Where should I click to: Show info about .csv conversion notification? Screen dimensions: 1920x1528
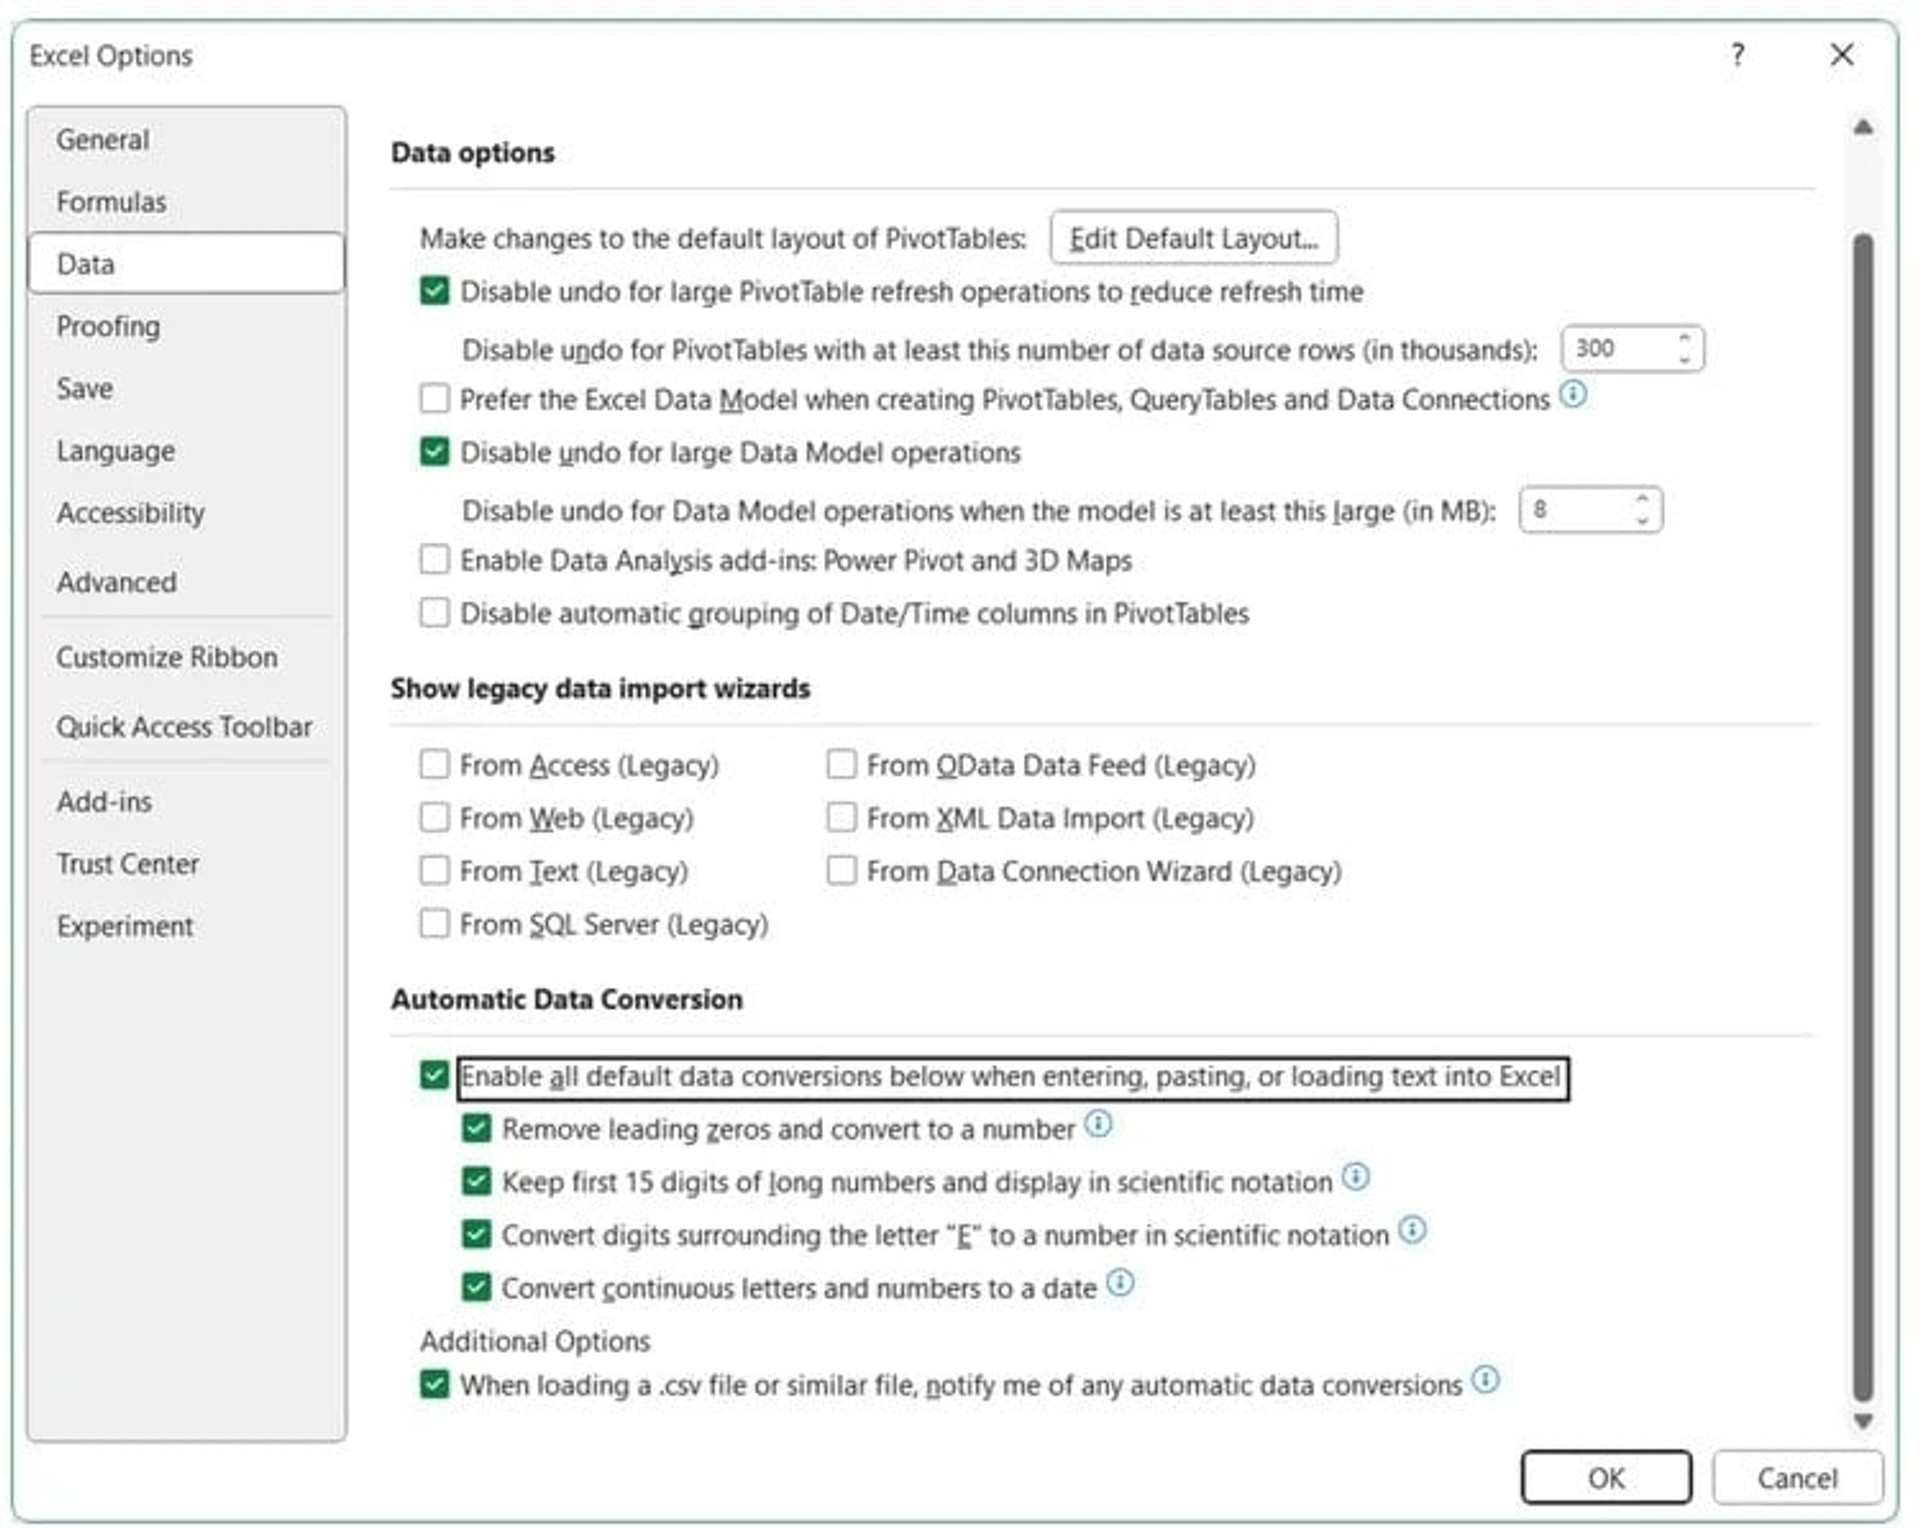pos(1486,1380)
